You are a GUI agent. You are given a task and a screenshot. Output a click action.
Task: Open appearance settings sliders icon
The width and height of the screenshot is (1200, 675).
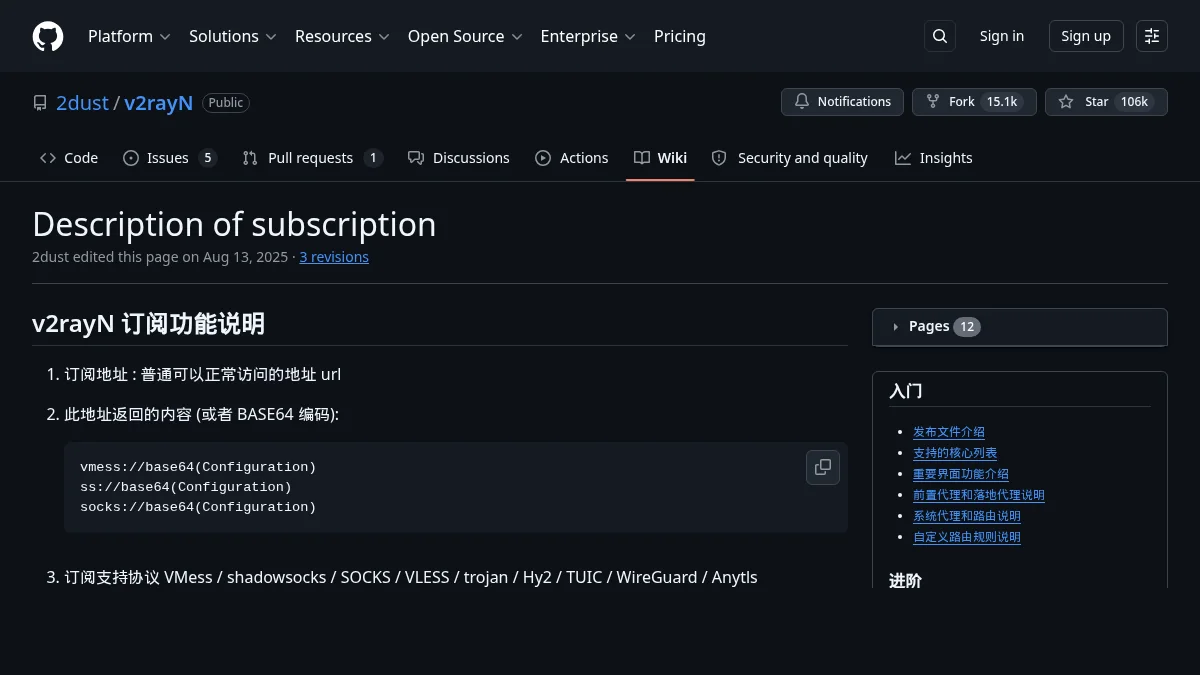1152,36
